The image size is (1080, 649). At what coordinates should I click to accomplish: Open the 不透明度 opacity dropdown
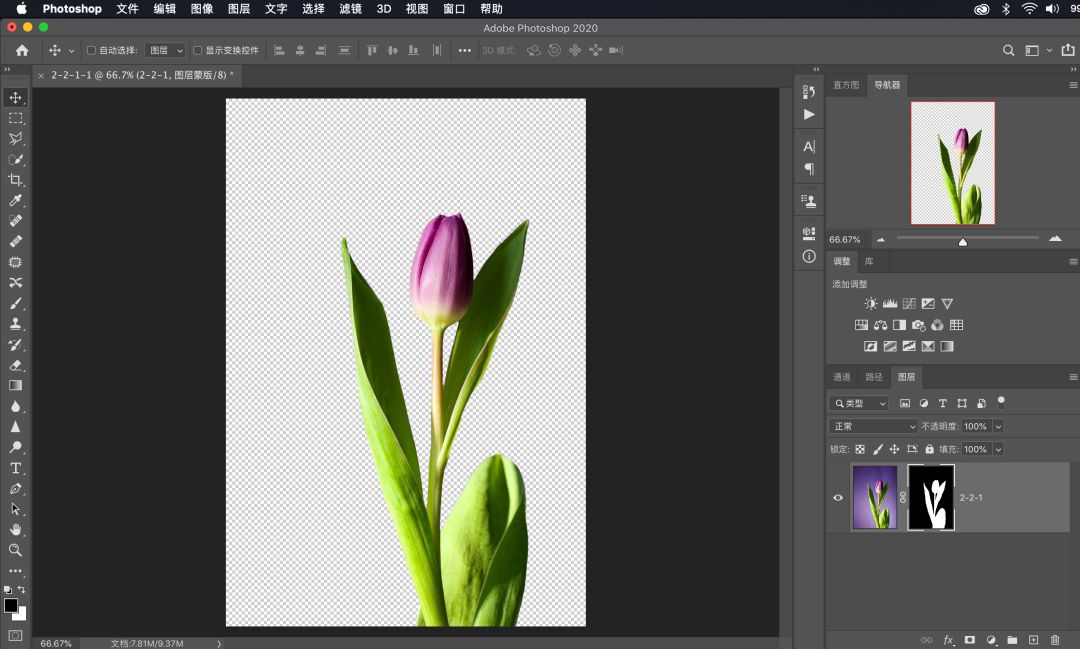[x=997, y=425]
